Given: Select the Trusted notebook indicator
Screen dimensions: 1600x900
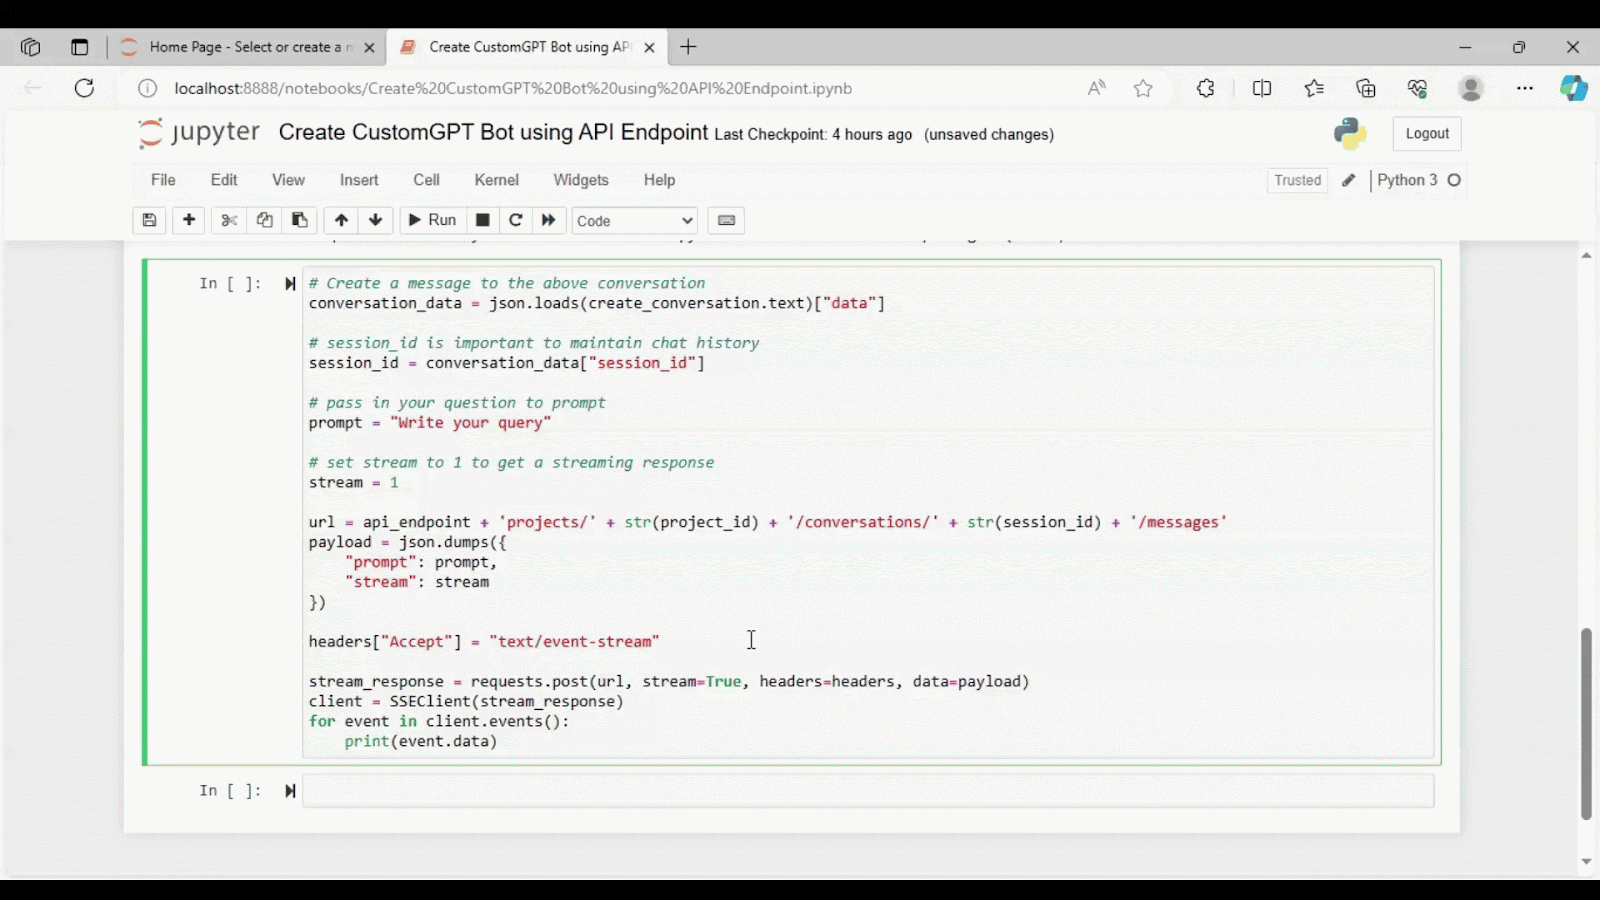Looking at the screenshot, I should (x=1297, y=180).
